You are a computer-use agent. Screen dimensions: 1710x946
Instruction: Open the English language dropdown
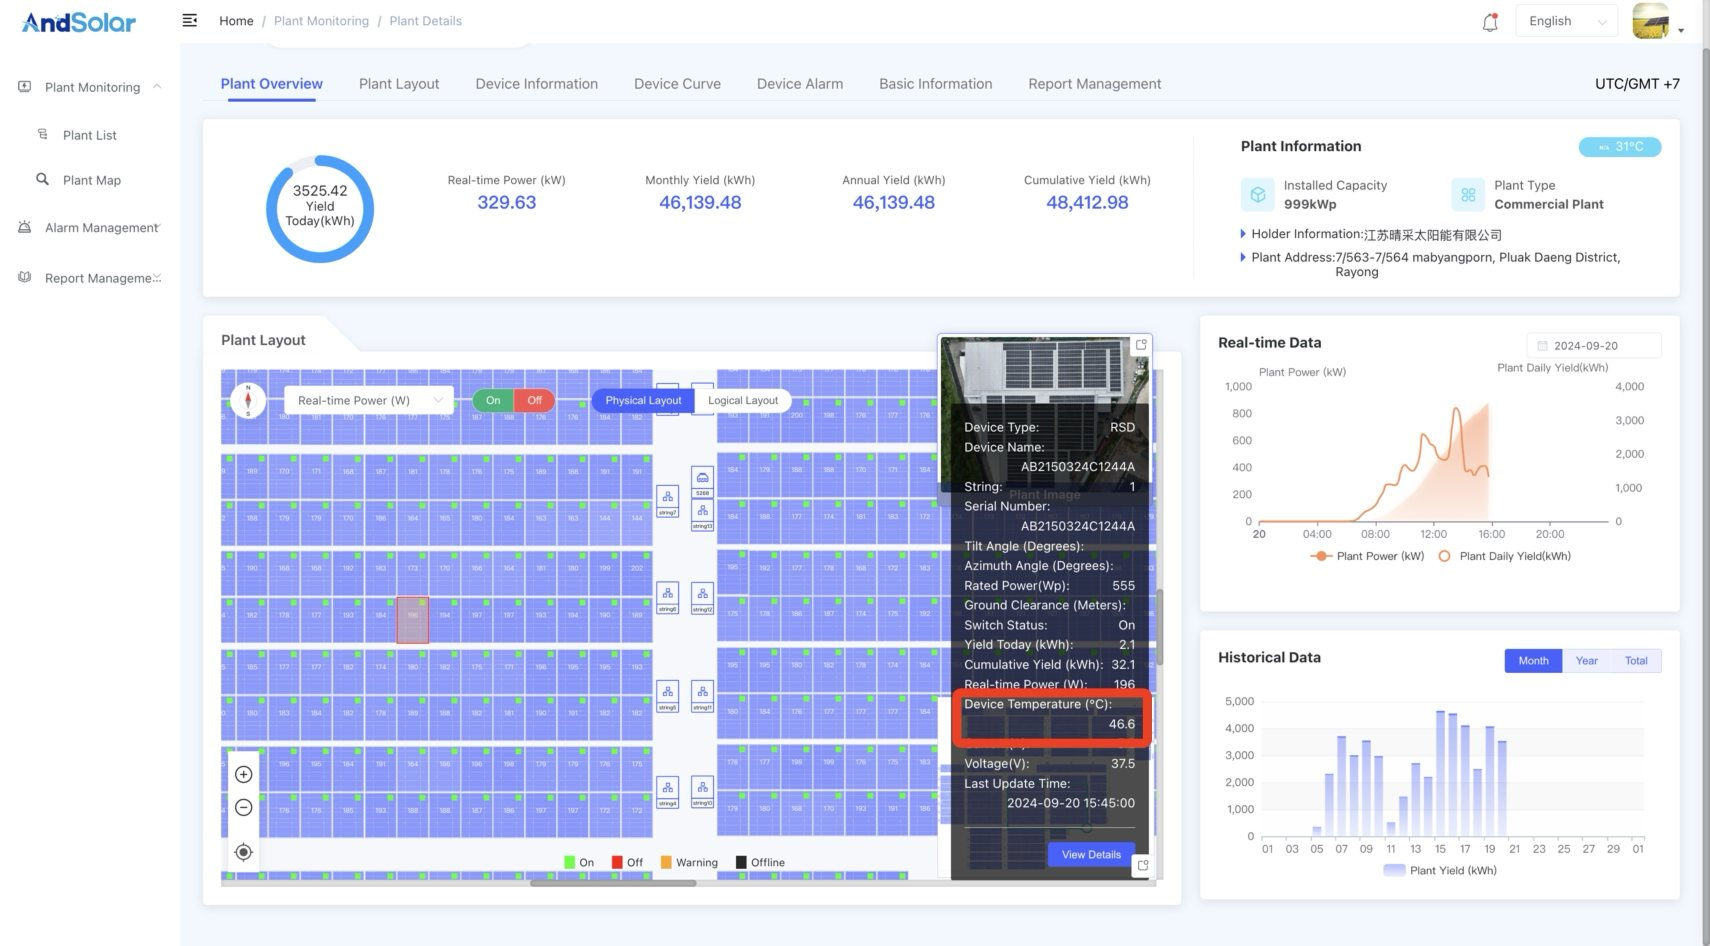[x=1567, y=21]
